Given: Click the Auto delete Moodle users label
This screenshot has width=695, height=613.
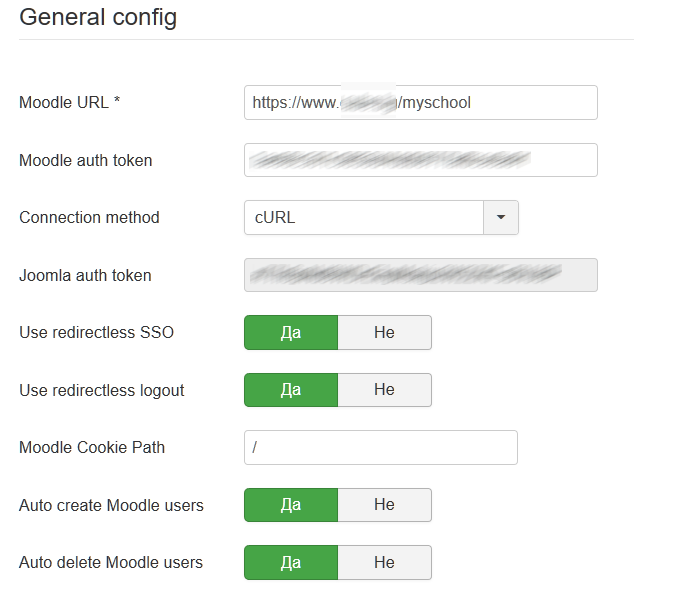Looking at the screenshot, I should tap(111, 562).
